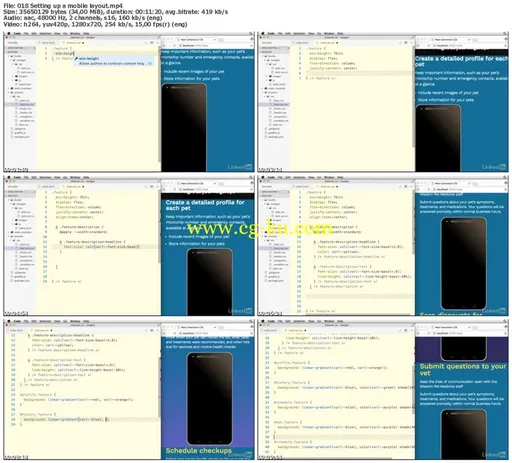Click the phone mockup image in top-left frame
512x463 pixels.
coord(184,127)
